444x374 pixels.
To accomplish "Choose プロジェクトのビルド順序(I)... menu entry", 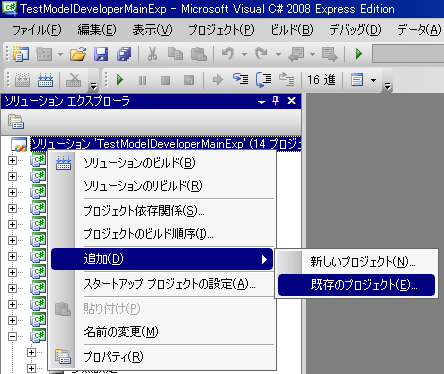I will 163,234.
